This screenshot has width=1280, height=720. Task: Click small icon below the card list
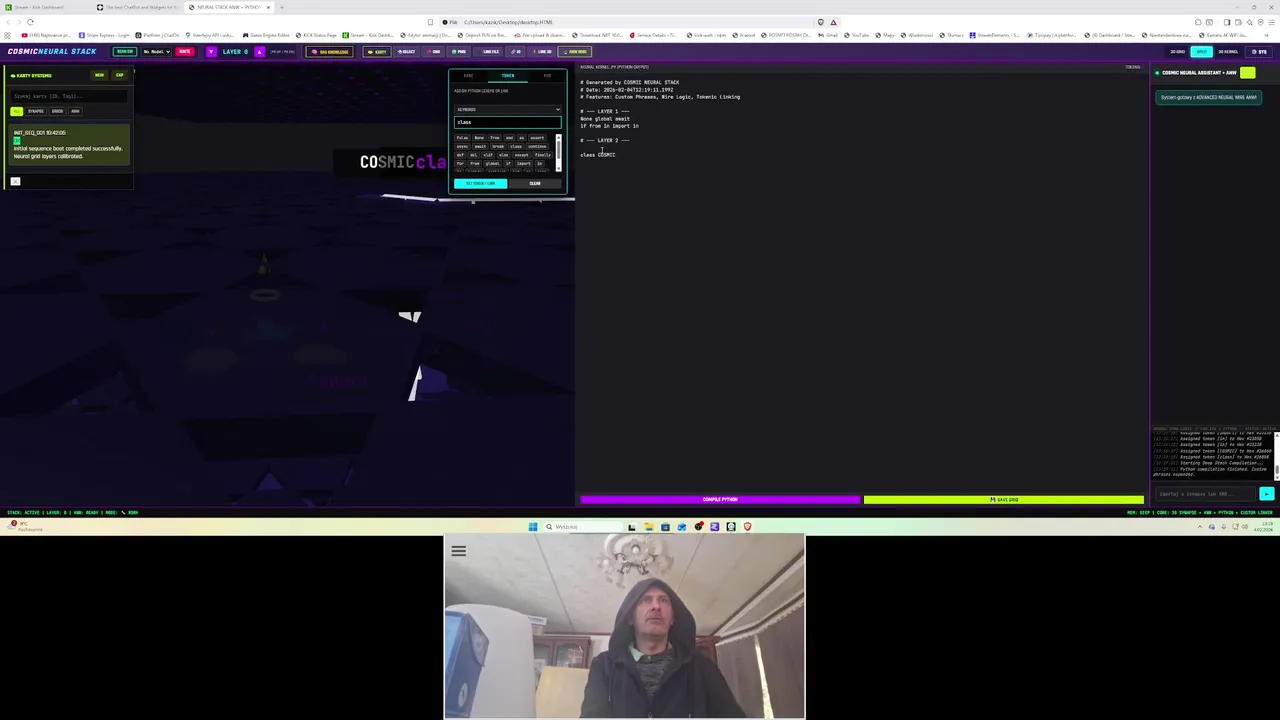click(x=15, y=181)
